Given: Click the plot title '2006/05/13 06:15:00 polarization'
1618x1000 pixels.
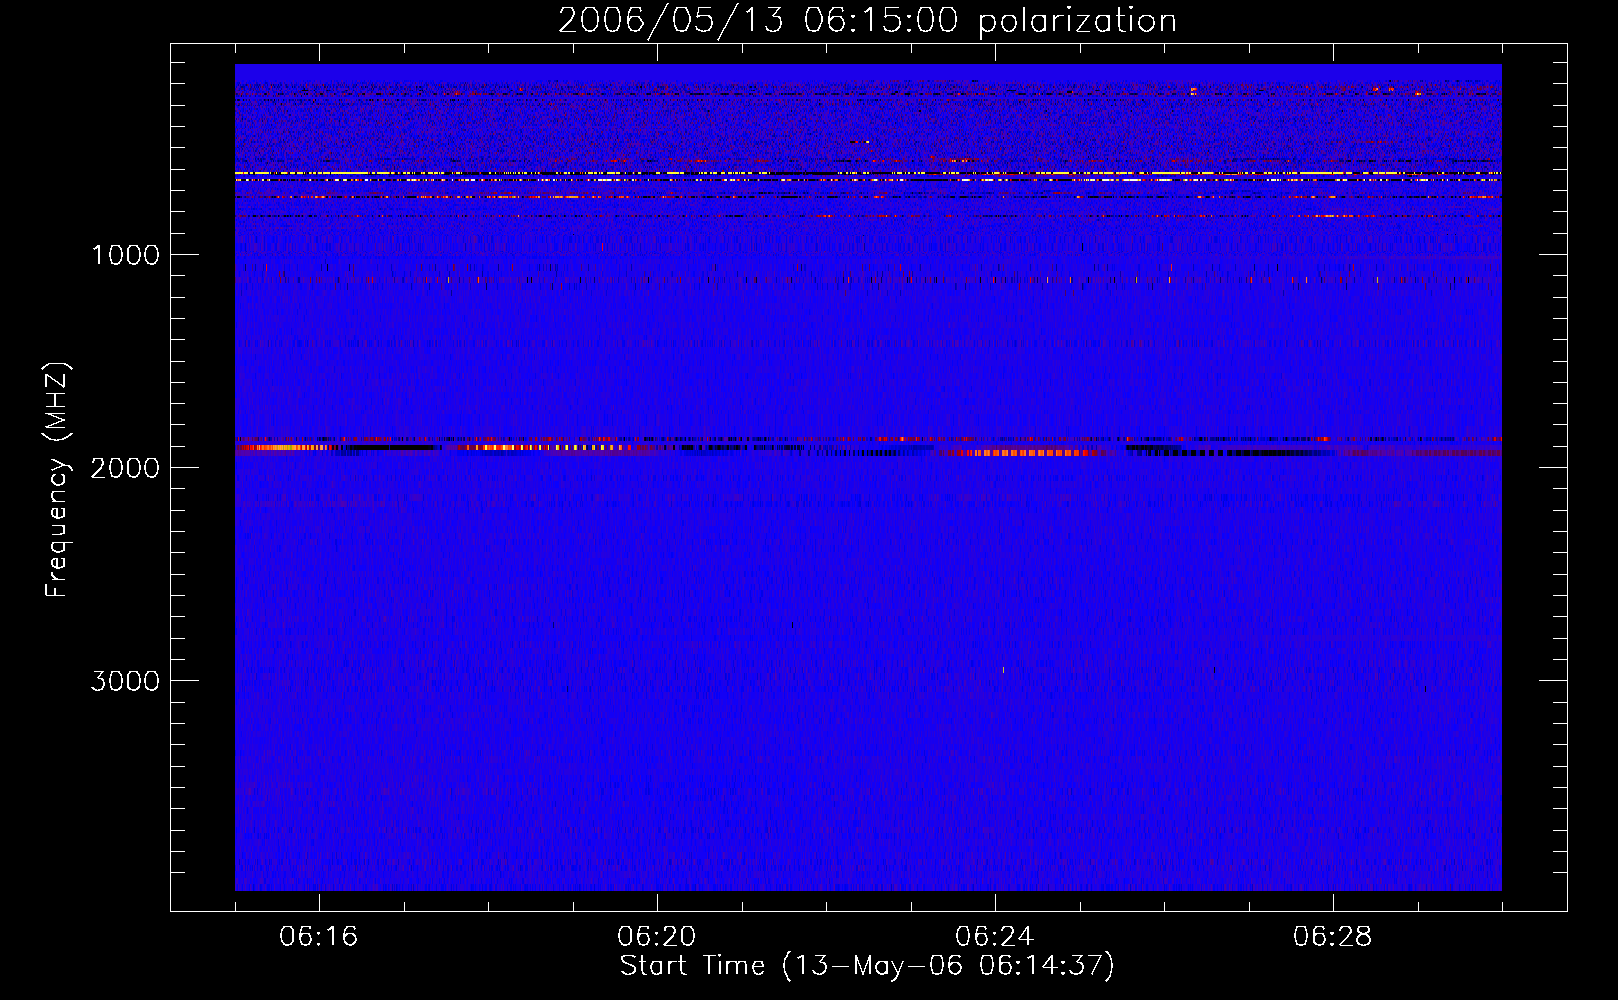Looking at the screenshot, I should [x=867, y=21].
